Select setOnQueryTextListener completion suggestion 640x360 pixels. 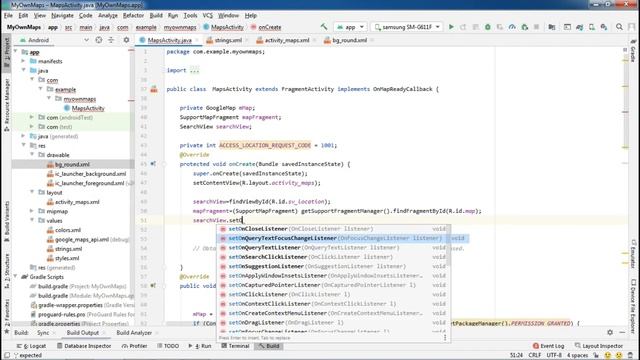click(333, 247)
